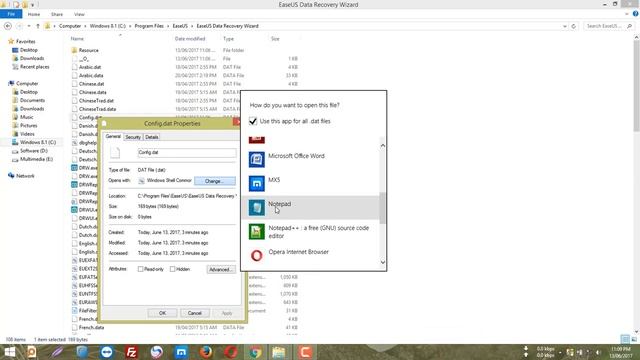The image size is (640, 360).
Task: Click app list scrollbar thumb
Action: (382, 208)
